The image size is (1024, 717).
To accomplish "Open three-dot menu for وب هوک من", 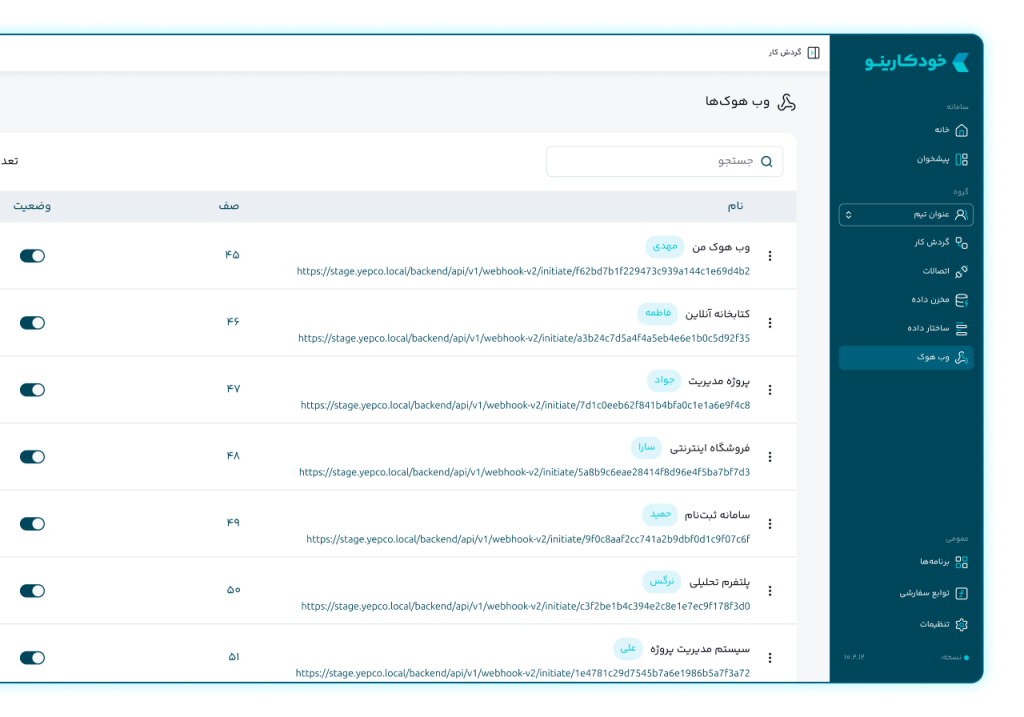I will pos(770,256).
